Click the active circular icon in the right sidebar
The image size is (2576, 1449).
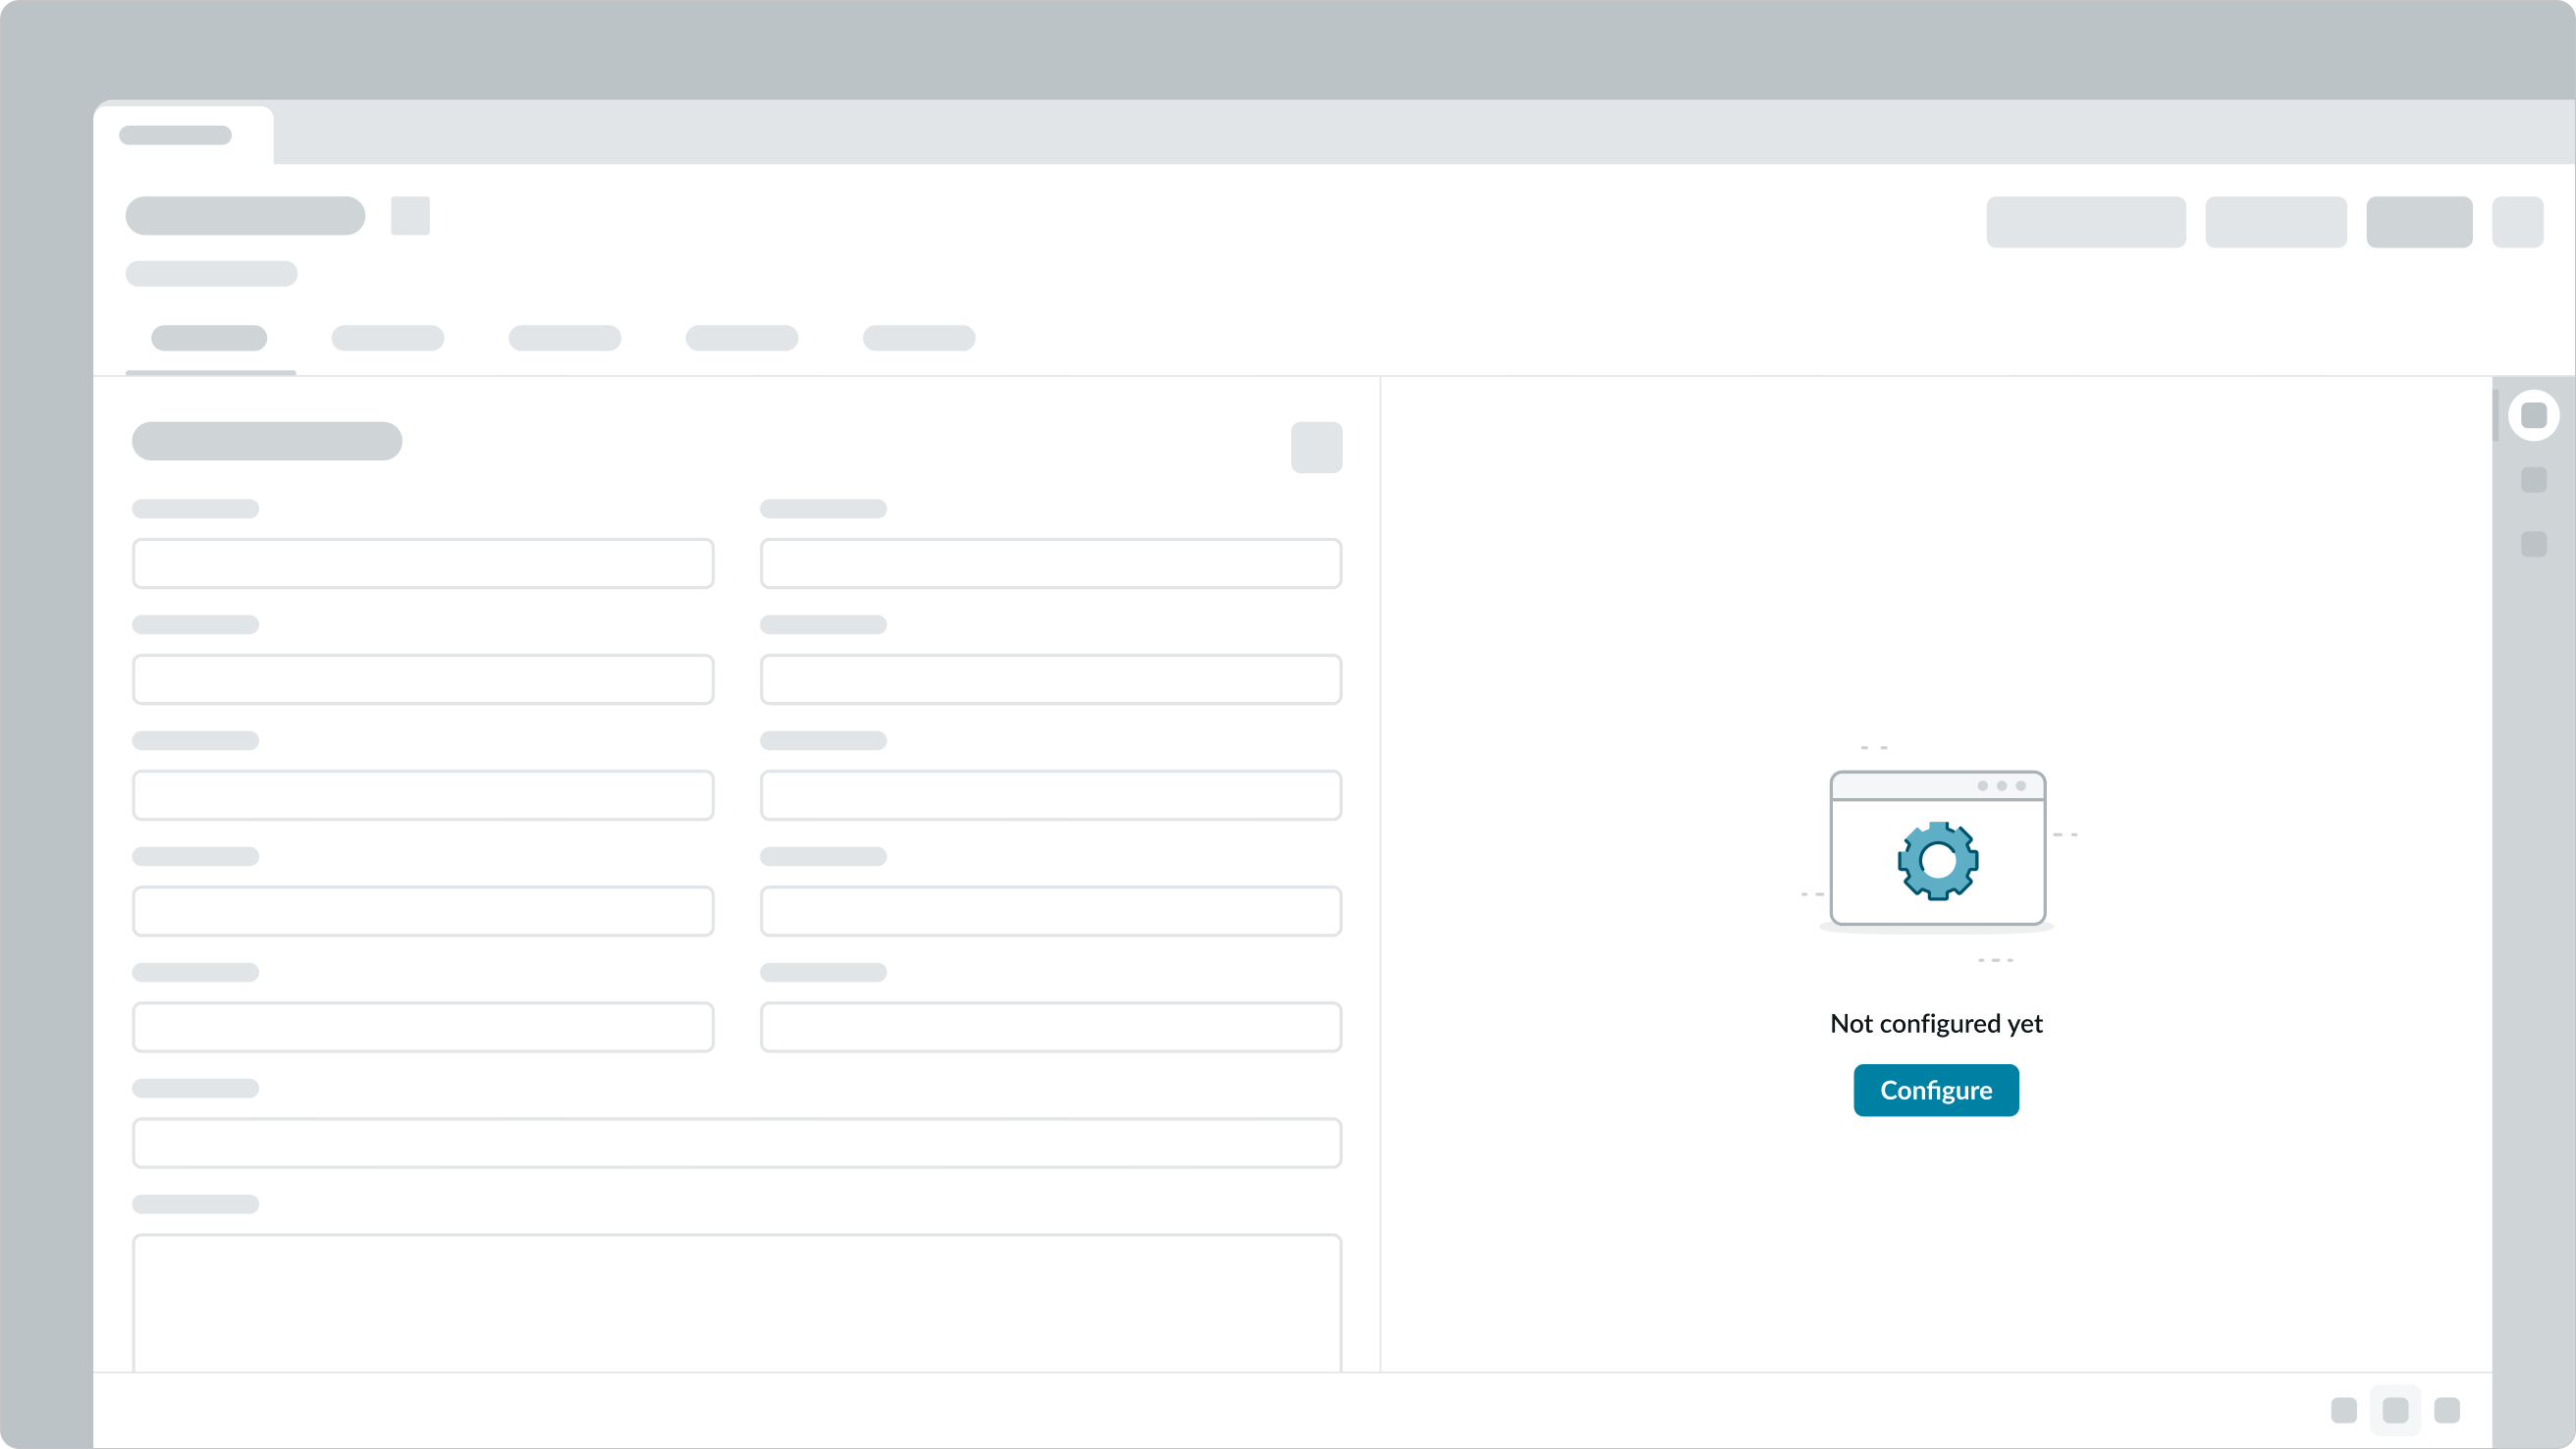click(x=2534, y=415)
